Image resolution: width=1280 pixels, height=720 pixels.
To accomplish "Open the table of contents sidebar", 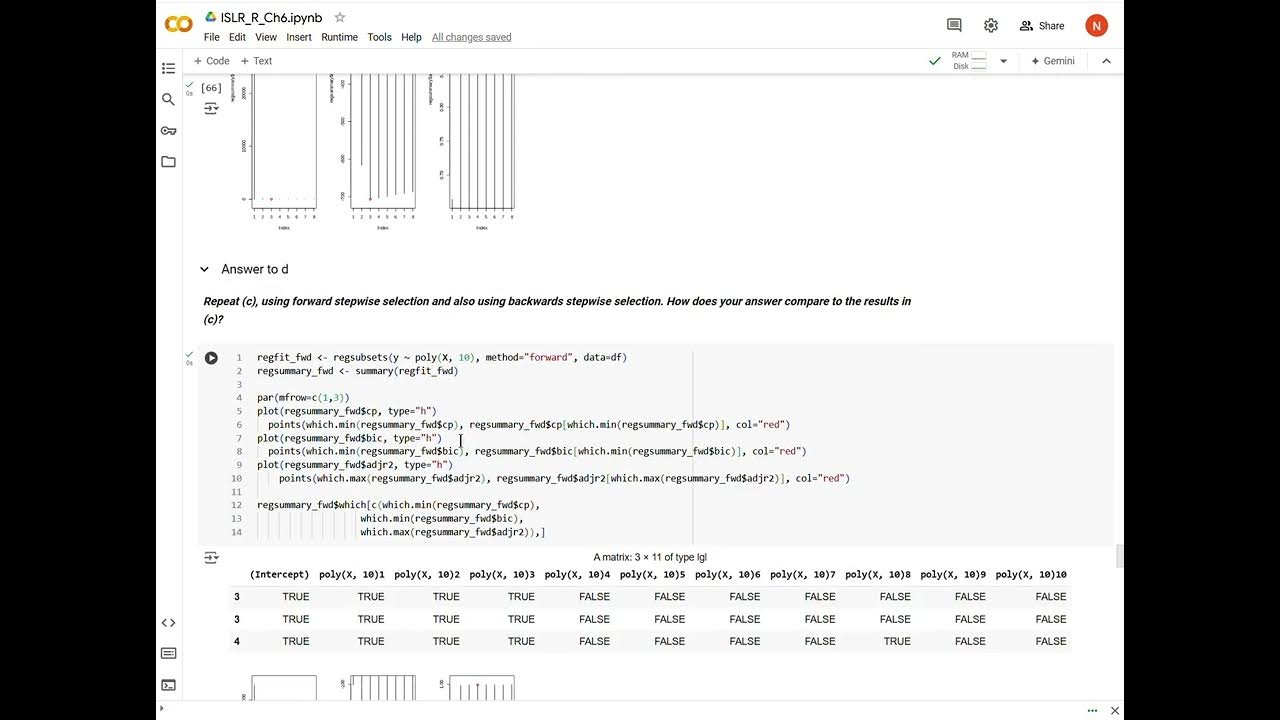I will coord(168,68).
